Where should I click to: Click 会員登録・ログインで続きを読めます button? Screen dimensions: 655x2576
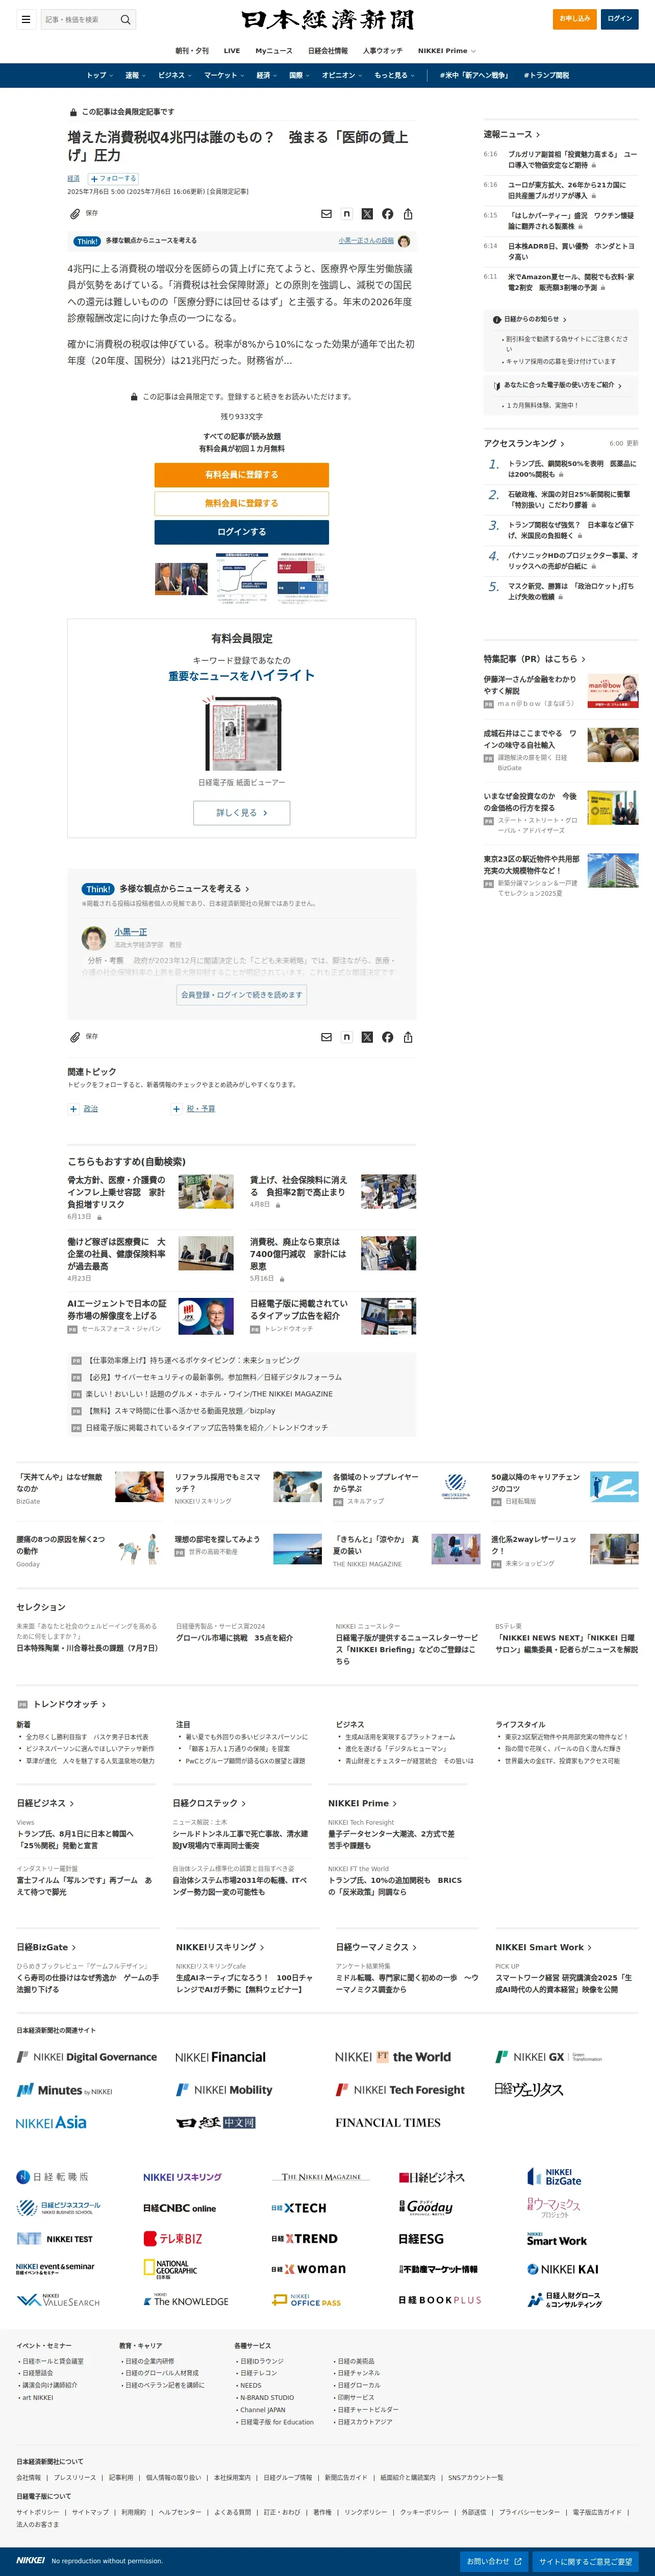click(x=241, y=994)
